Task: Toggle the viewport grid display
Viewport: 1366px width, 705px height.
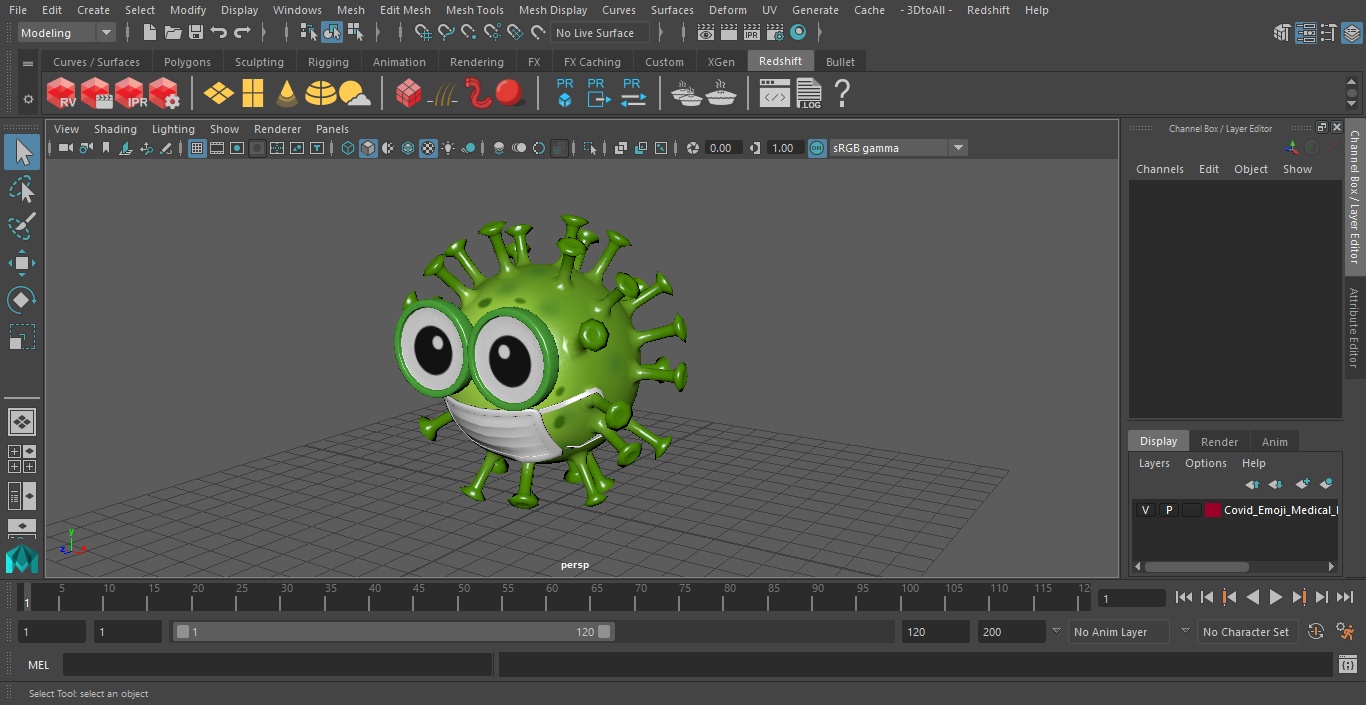Action: (x=197, y=148)
